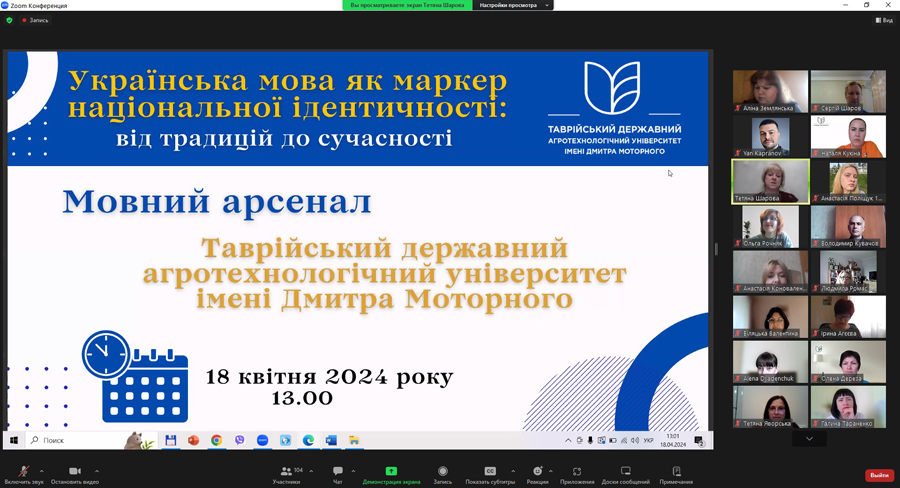
Task: Click Windows Start button in shared screen
Action: coord(14,440)
